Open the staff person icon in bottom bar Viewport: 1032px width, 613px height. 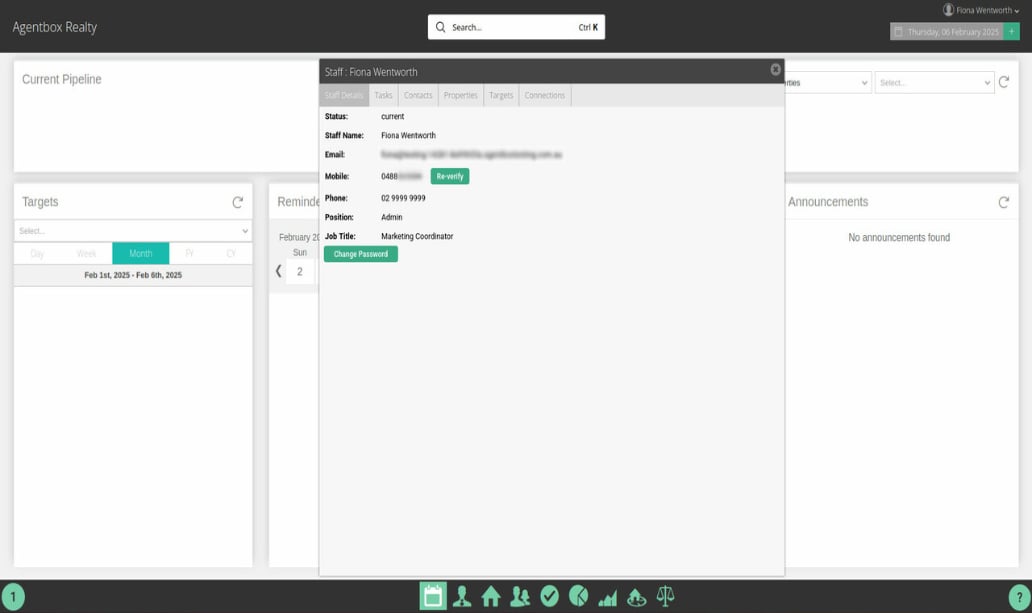tap(462, 597)
